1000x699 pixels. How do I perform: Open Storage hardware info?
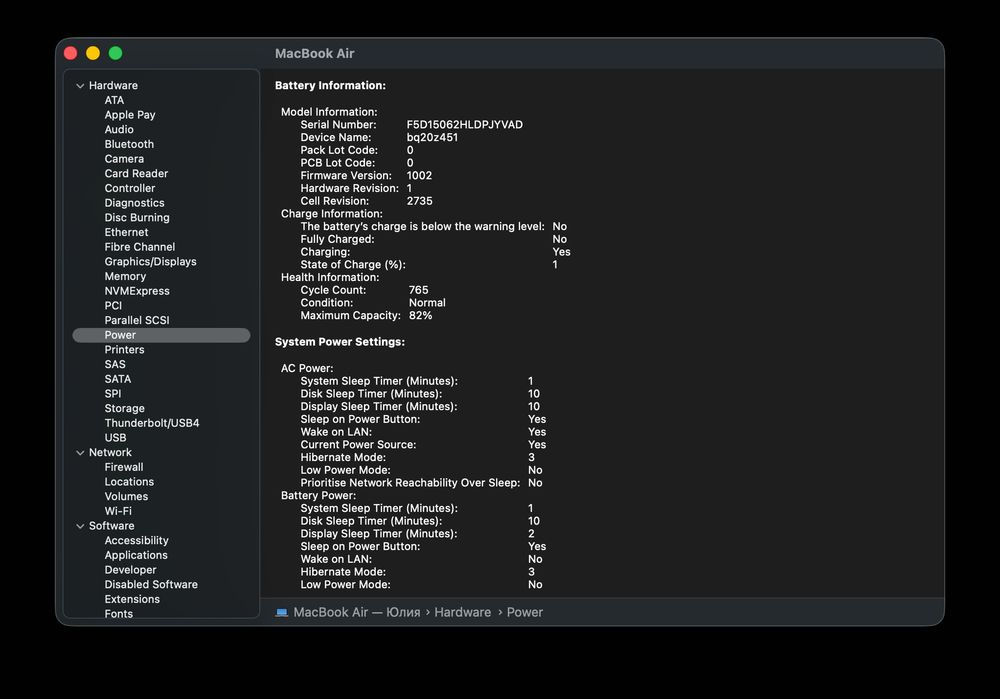(x=124, y=408)
